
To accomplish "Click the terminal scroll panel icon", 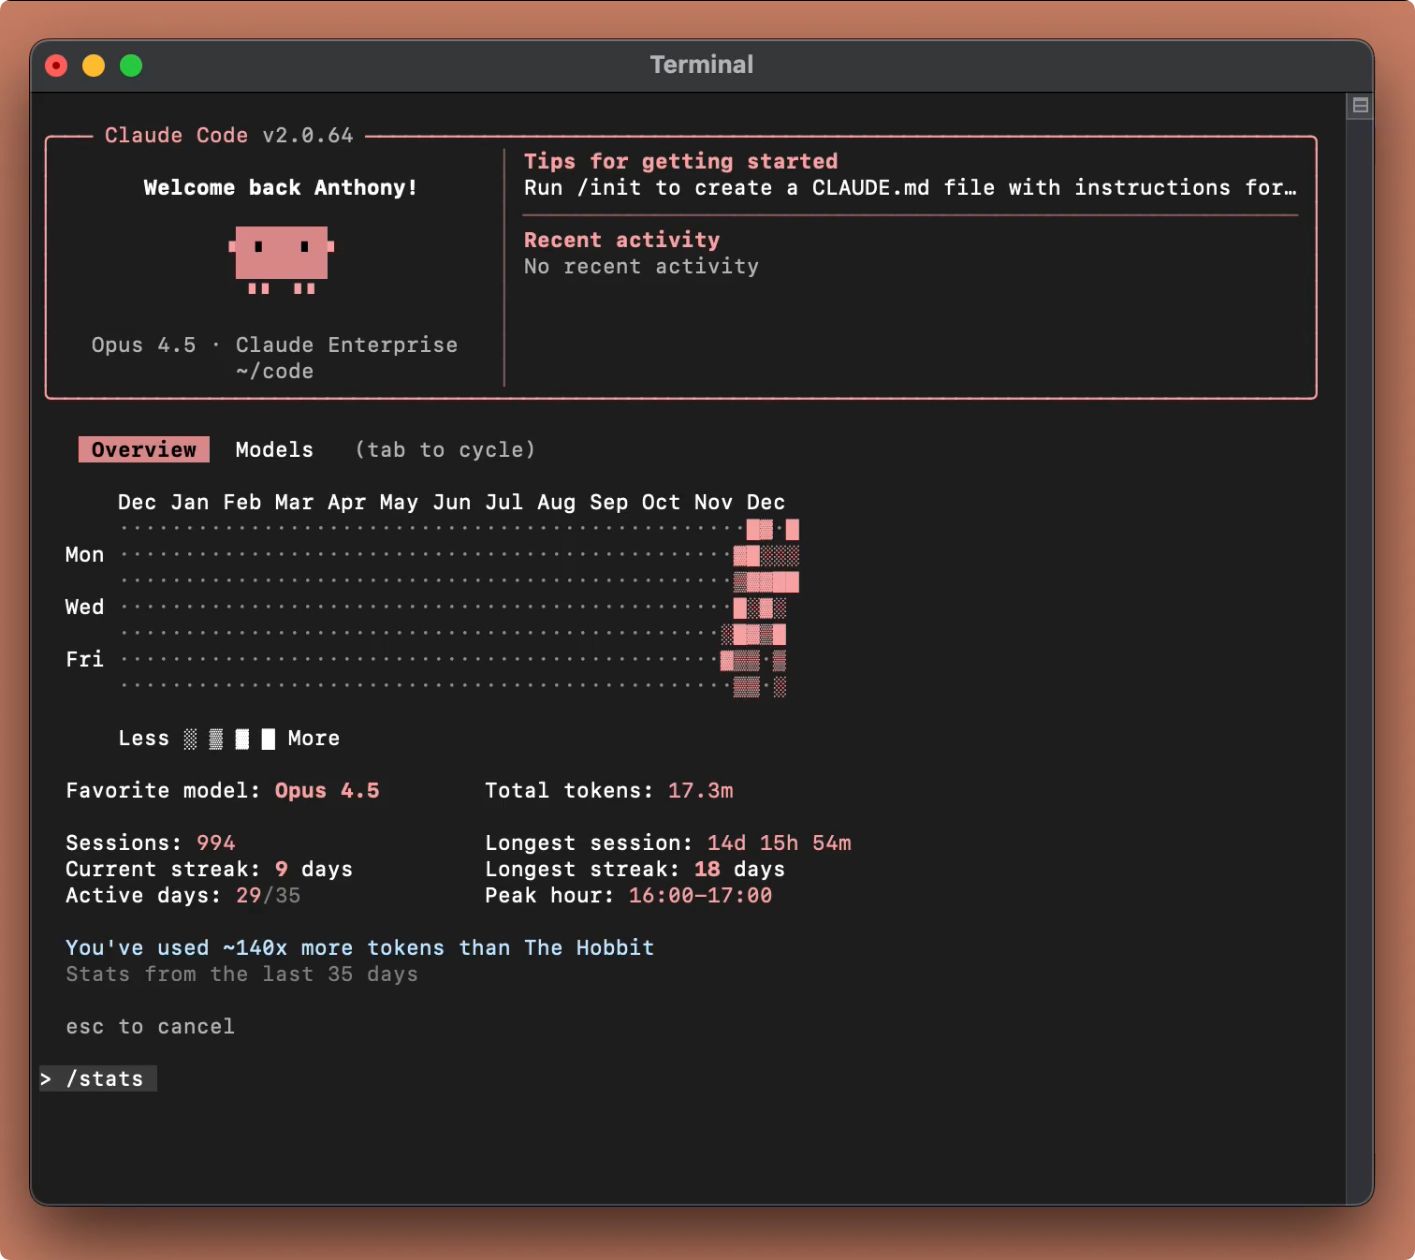I will tap(1360, 105).
